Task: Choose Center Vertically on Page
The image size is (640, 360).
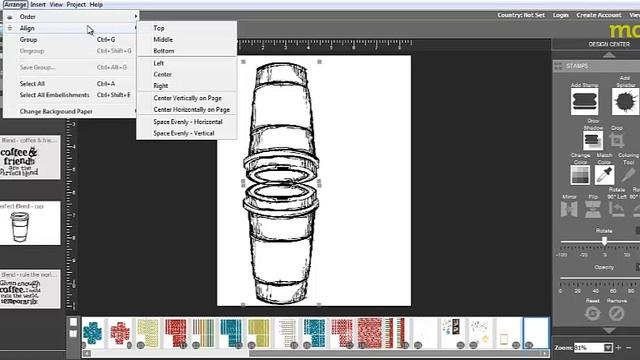Action: [x=187, y=98]
